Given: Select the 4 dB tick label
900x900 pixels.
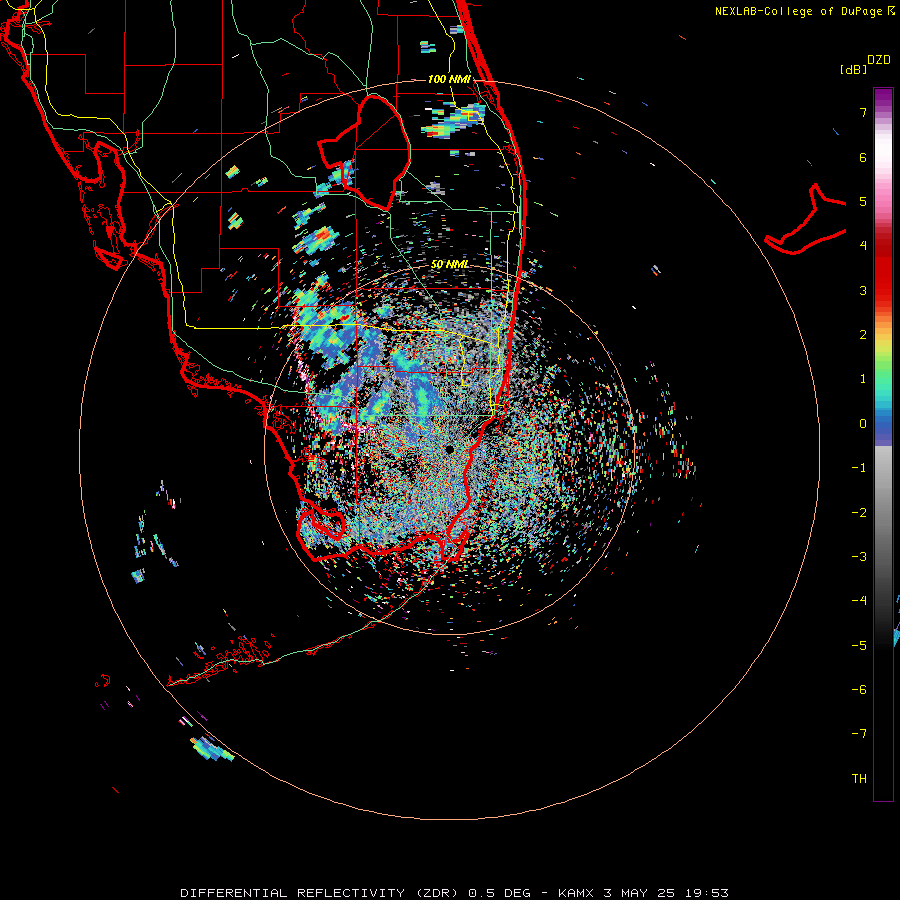Looking at the screenshot, I should tap(863, 246).
